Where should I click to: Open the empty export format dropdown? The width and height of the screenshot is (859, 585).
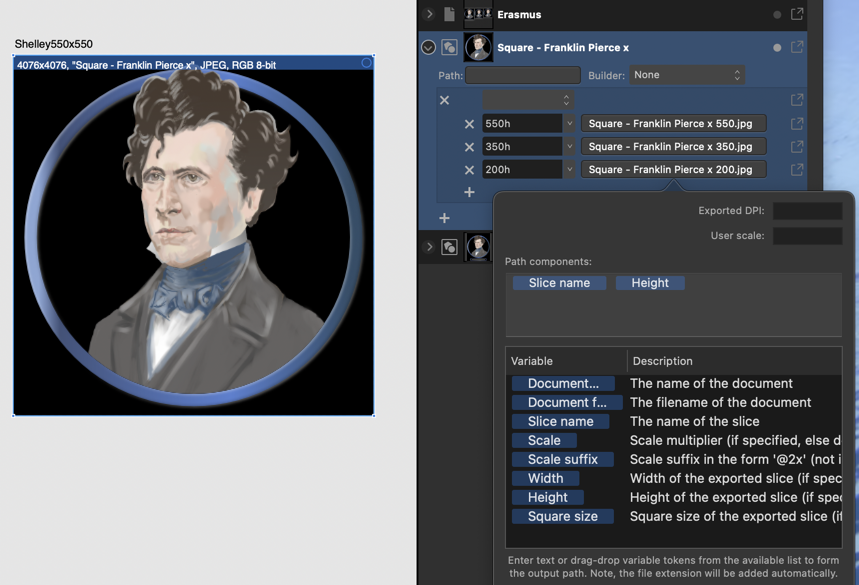(528, 100)
